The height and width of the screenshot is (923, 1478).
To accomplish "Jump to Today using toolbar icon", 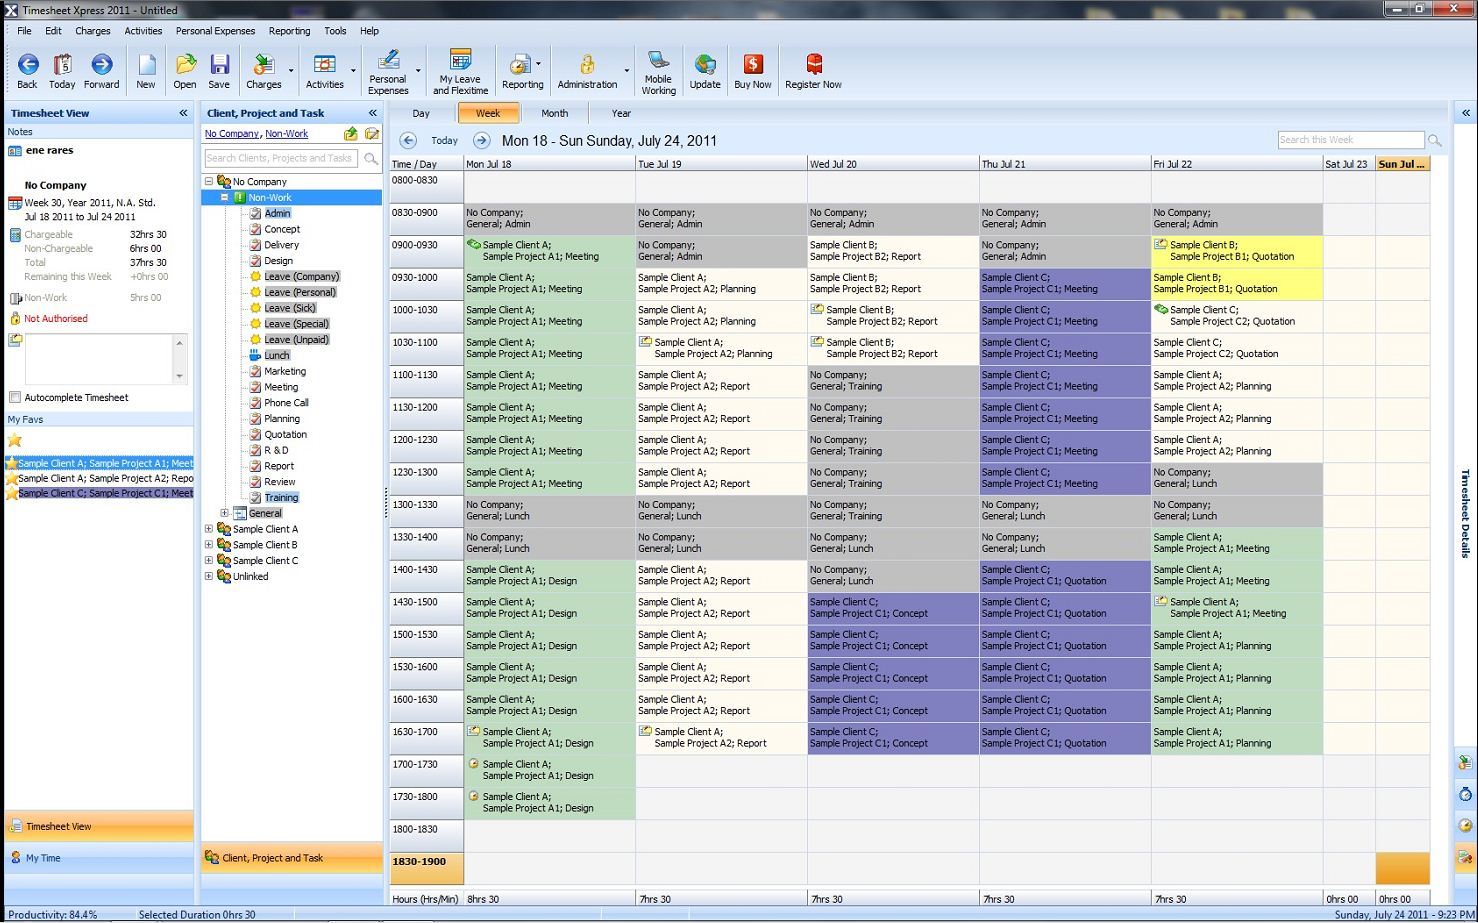I will click(62, 70).
